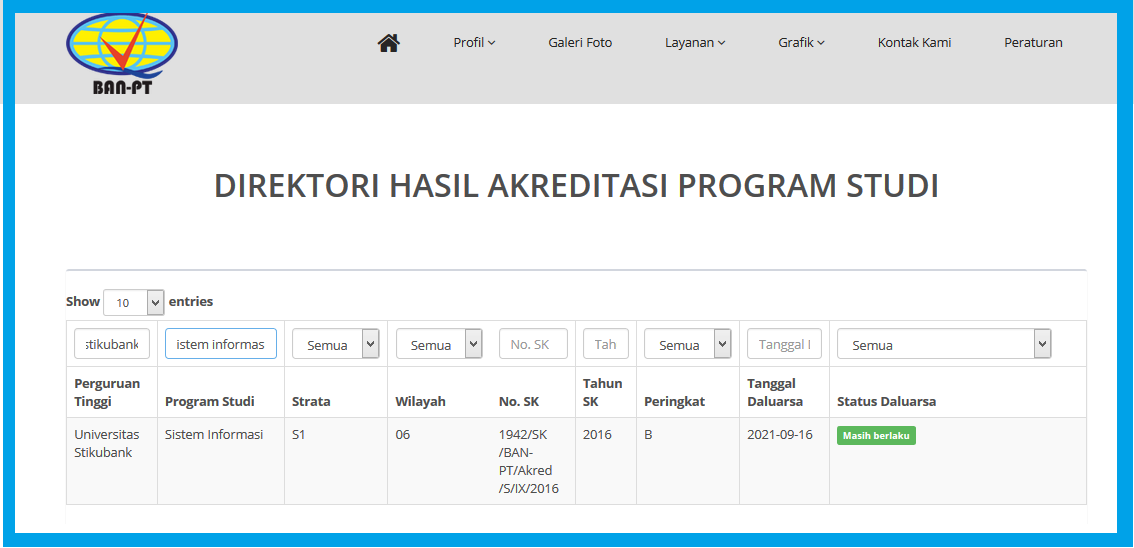Screen dimensions: 1134x548
Task: Focus the Program Studi filter field
Action: pos(221,344)
